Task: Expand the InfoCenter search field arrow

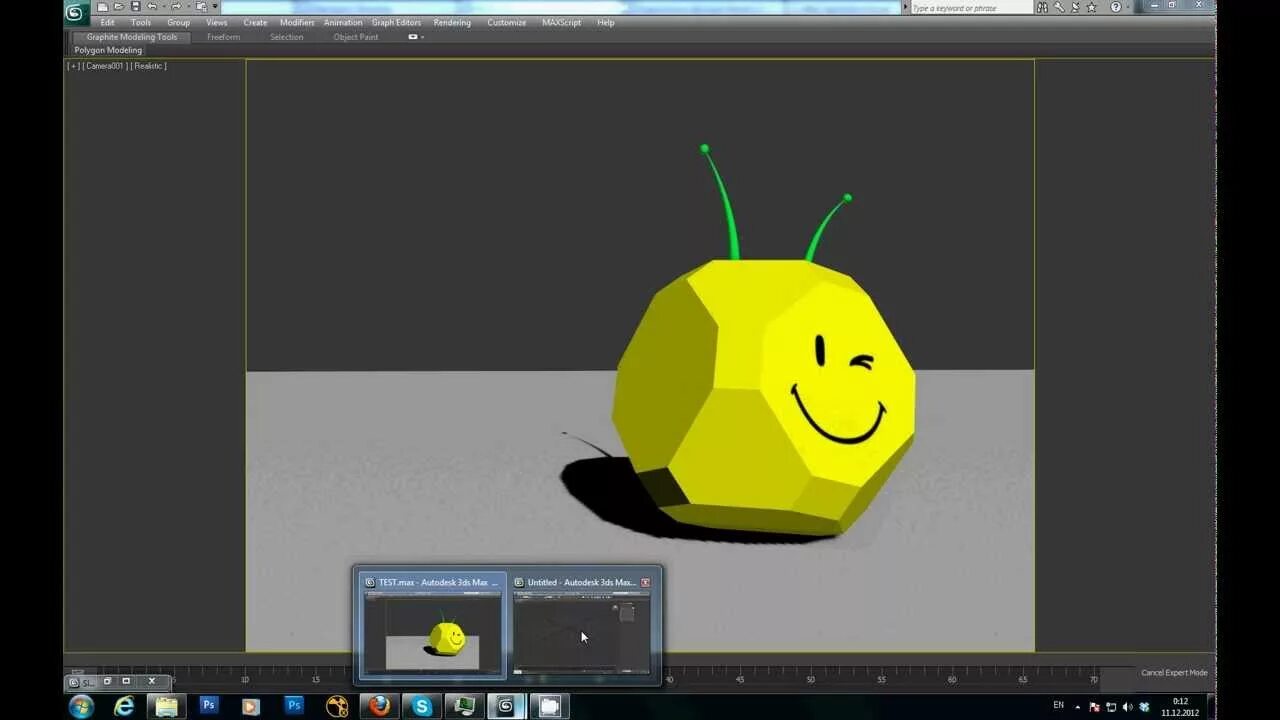Action: pos(906,7)
